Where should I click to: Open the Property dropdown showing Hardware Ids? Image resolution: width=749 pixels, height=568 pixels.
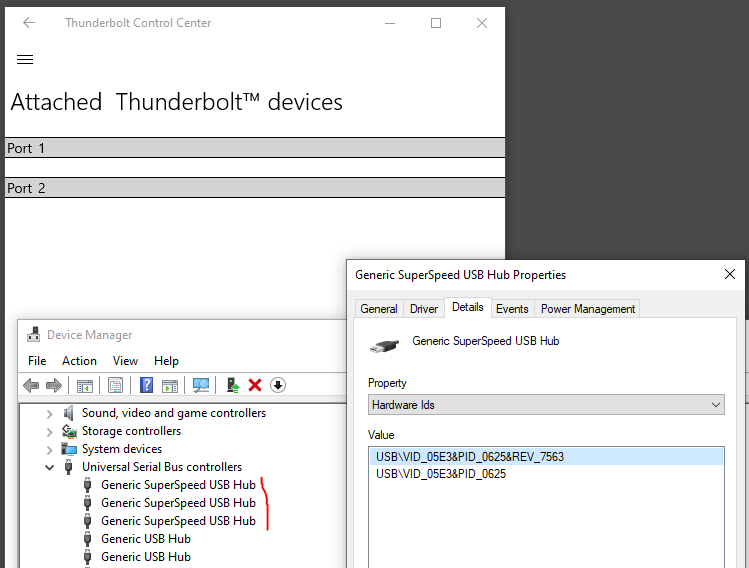click(x=546, y=405)
